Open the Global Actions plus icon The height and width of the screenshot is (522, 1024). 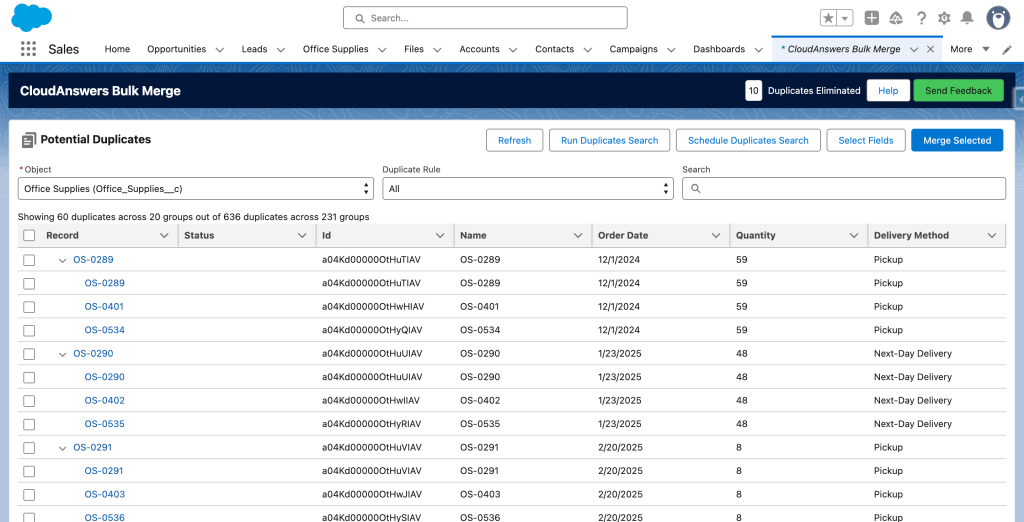point(872,18)
